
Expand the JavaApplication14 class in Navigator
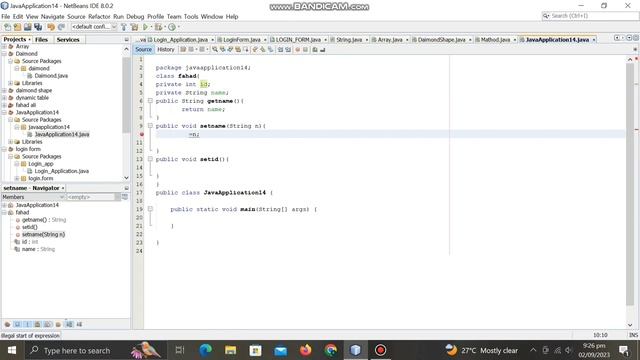point(4,205)
